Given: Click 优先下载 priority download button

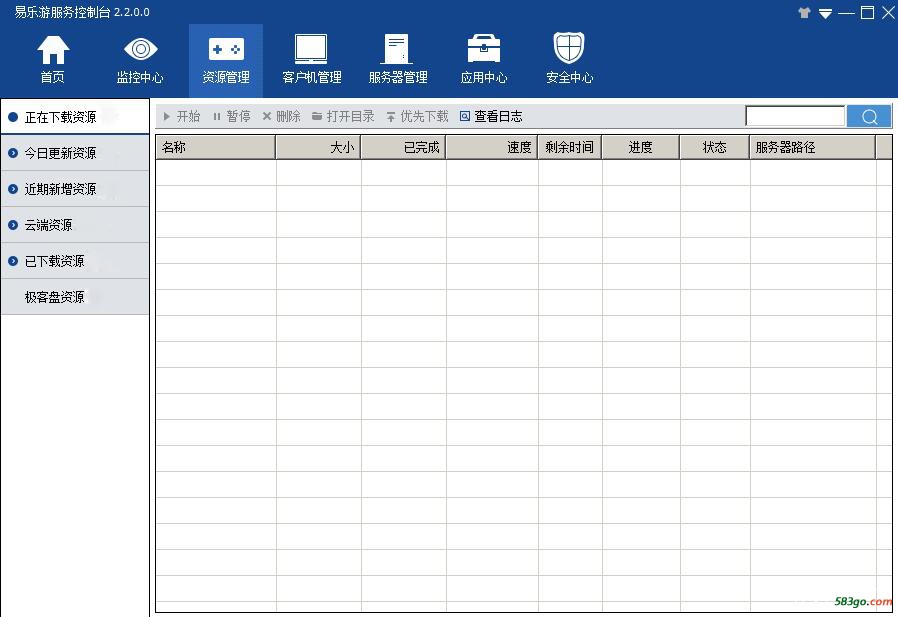Looking at the screenshot, I should (417, 116).
